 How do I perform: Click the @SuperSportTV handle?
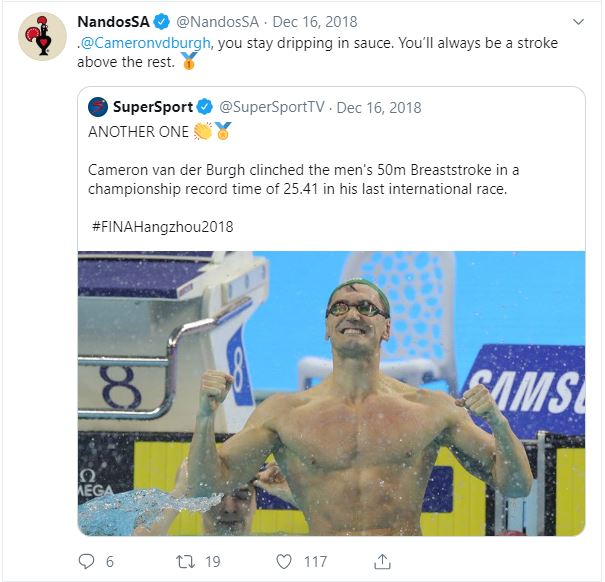272,107
